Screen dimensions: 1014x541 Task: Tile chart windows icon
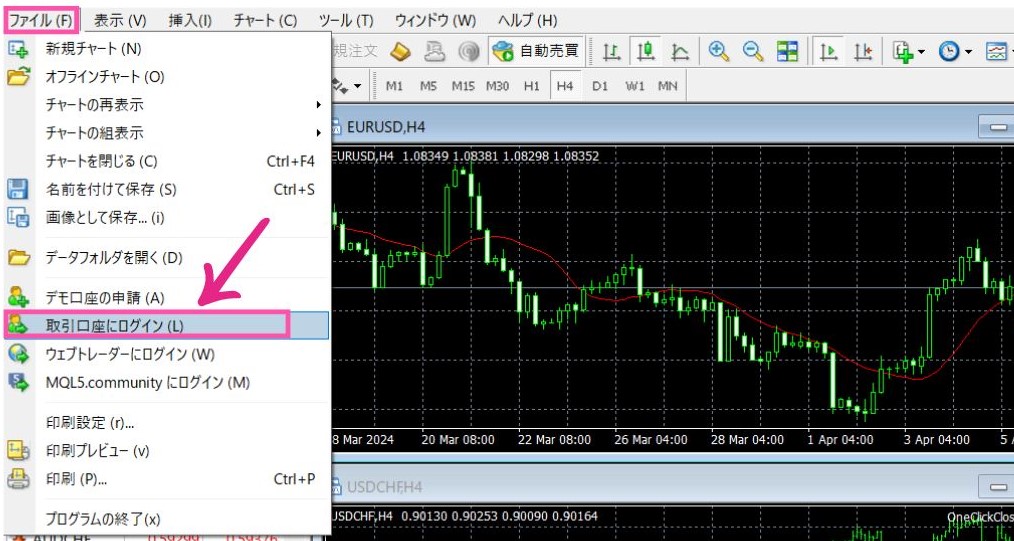click(x=787, y=50)
